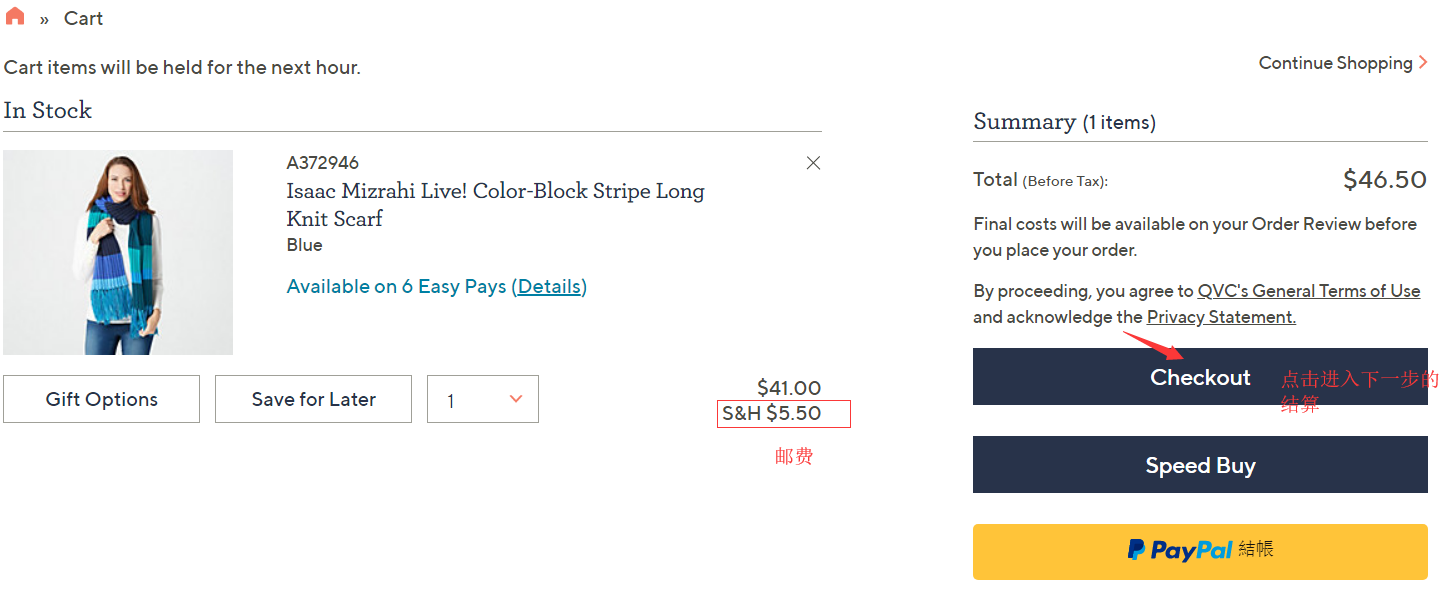Open the Privacy Statement link
The image size is (1443, 590).
[1221, 317]
